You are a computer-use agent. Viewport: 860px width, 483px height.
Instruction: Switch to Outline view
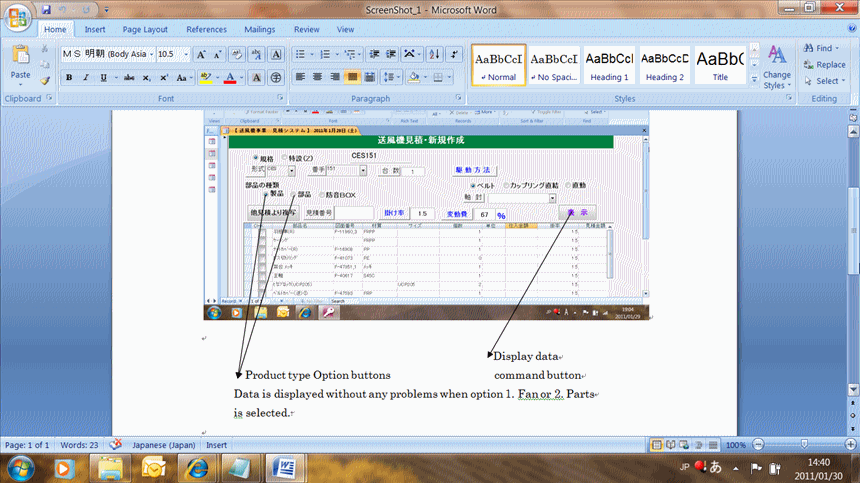(x=699, y=445)
